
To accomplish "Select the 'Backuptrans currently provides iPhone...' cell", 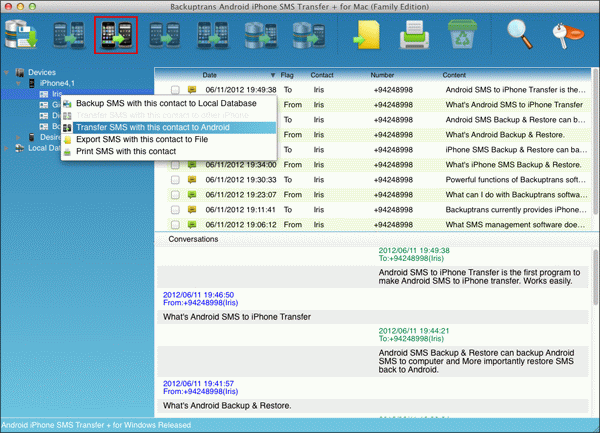I will pos(516,210).
